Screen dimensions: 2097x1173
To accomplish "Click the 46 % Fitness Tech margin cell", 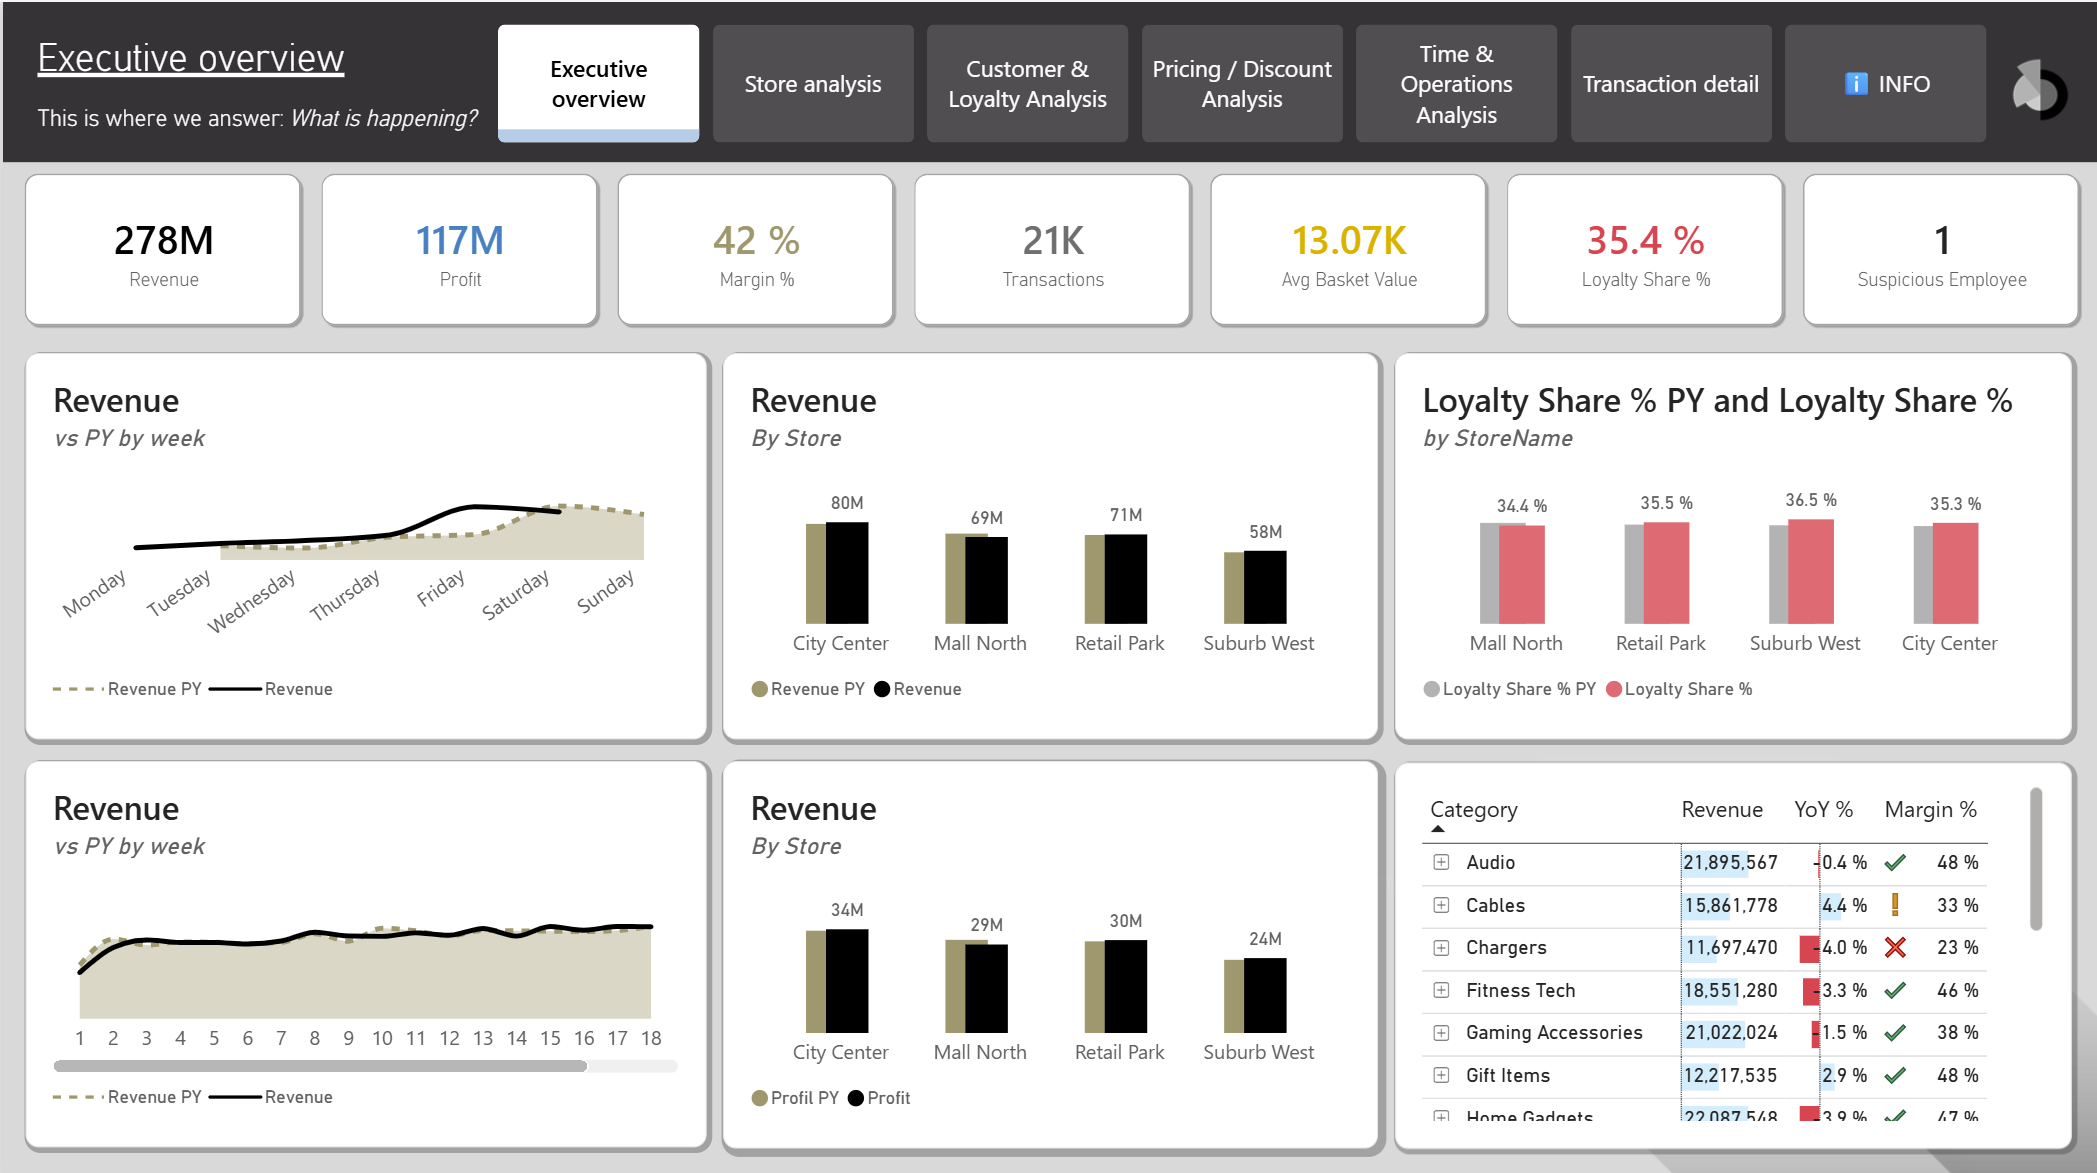I will 1957,990.
